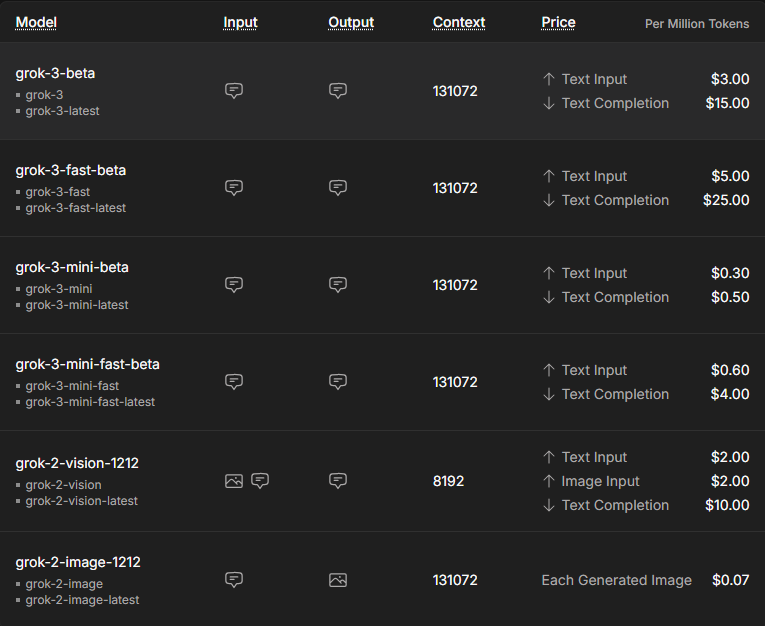
Task: Click the Model column header
Action: click(x=36, y=22)
